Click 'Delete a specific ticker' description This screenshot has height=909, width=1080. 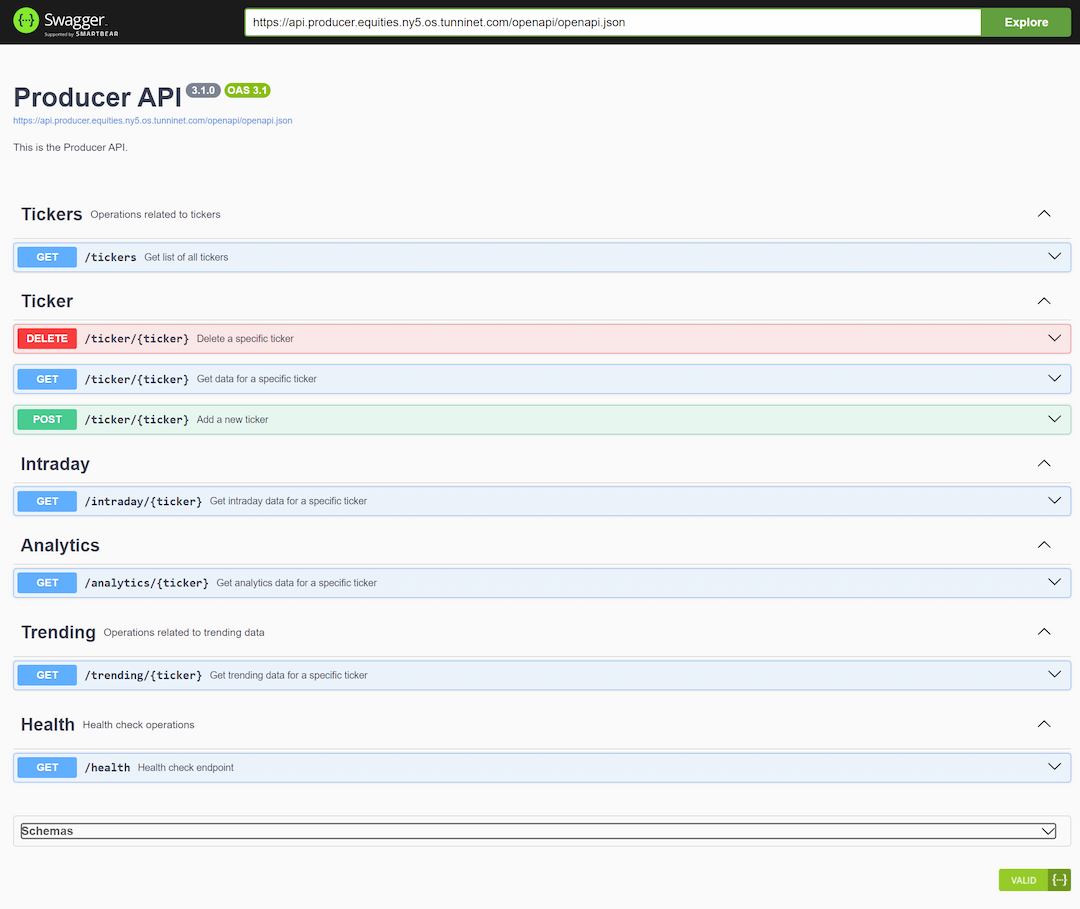[x=245, y=338]
